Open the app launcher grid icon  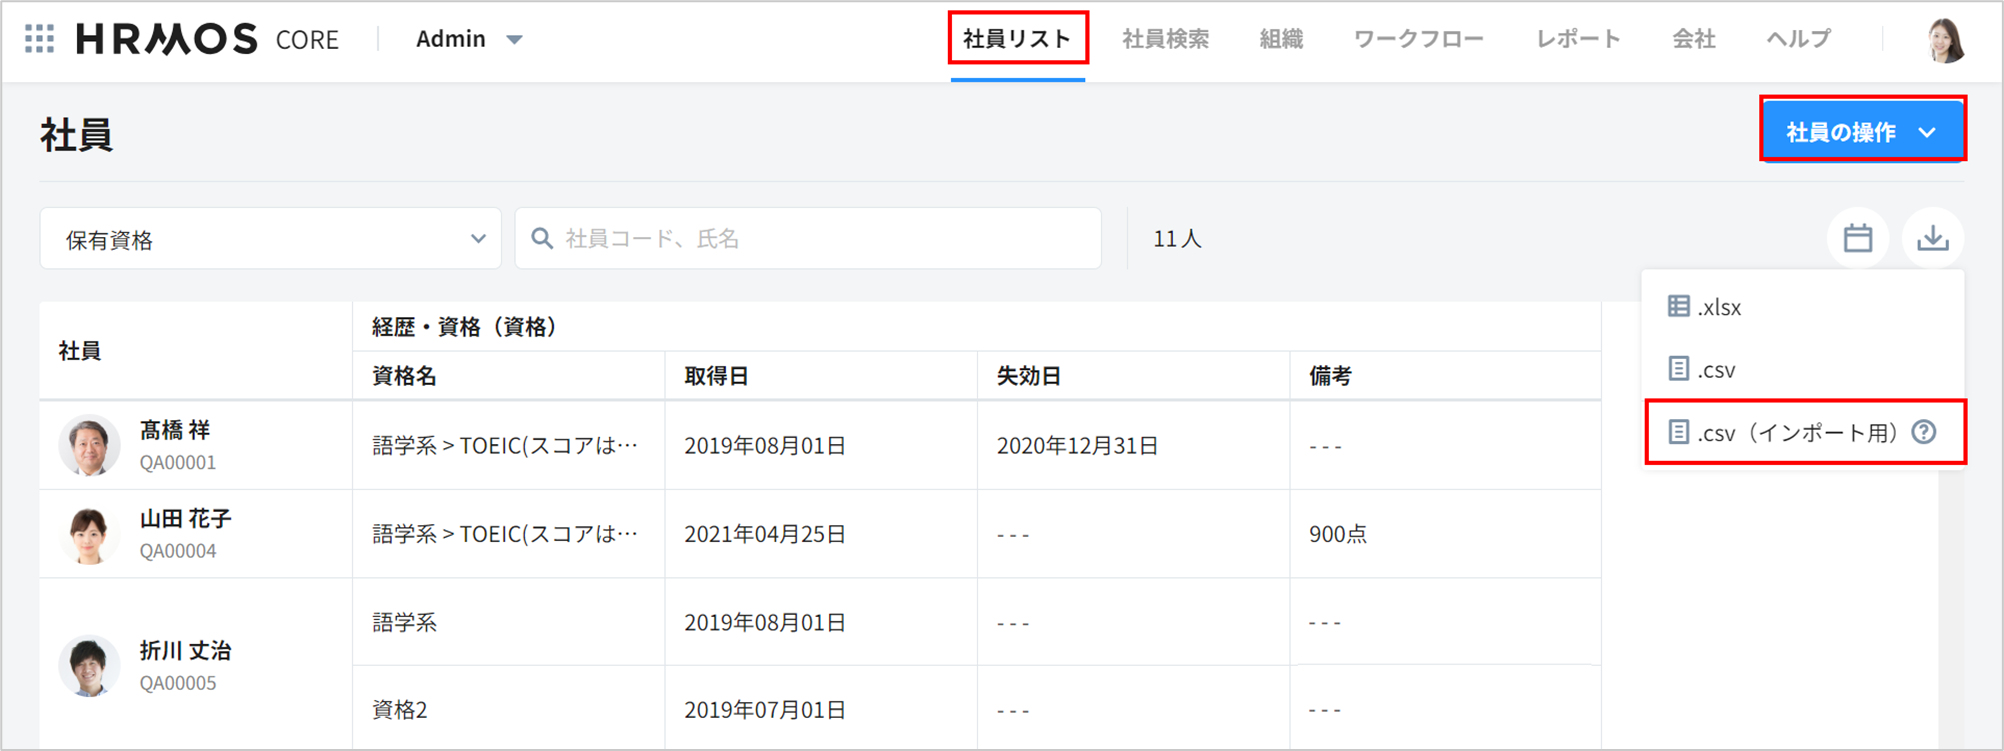click(39, 39)
